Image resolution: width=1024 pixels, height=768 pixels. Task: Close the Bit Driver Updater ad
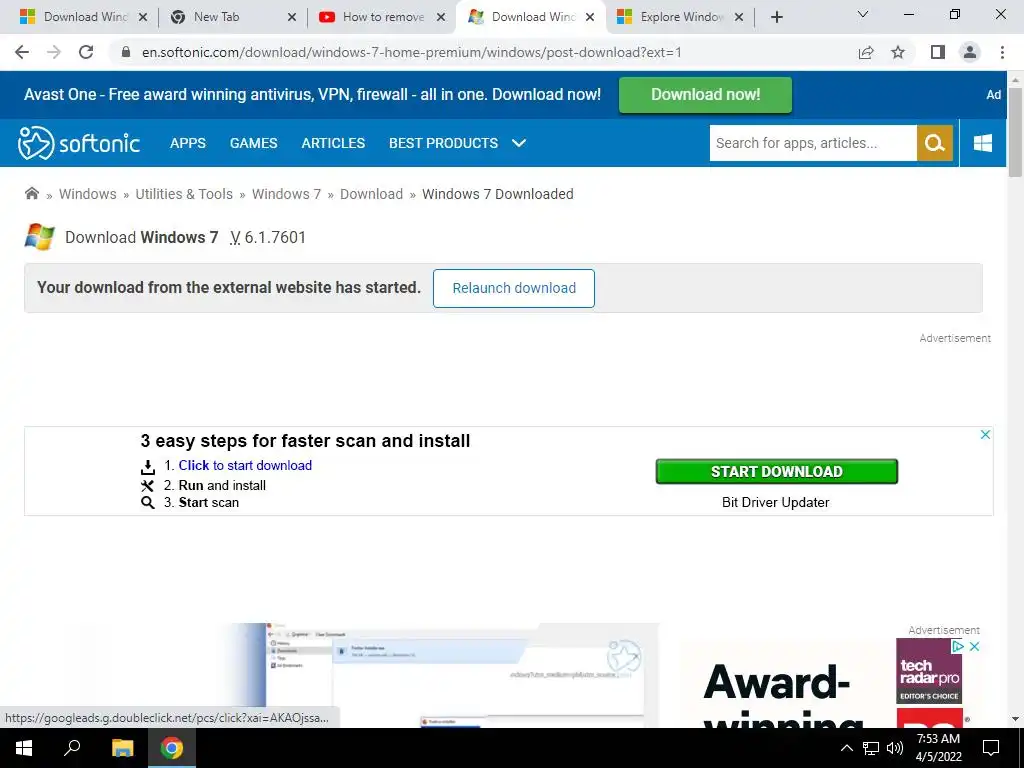pos(985,434)
